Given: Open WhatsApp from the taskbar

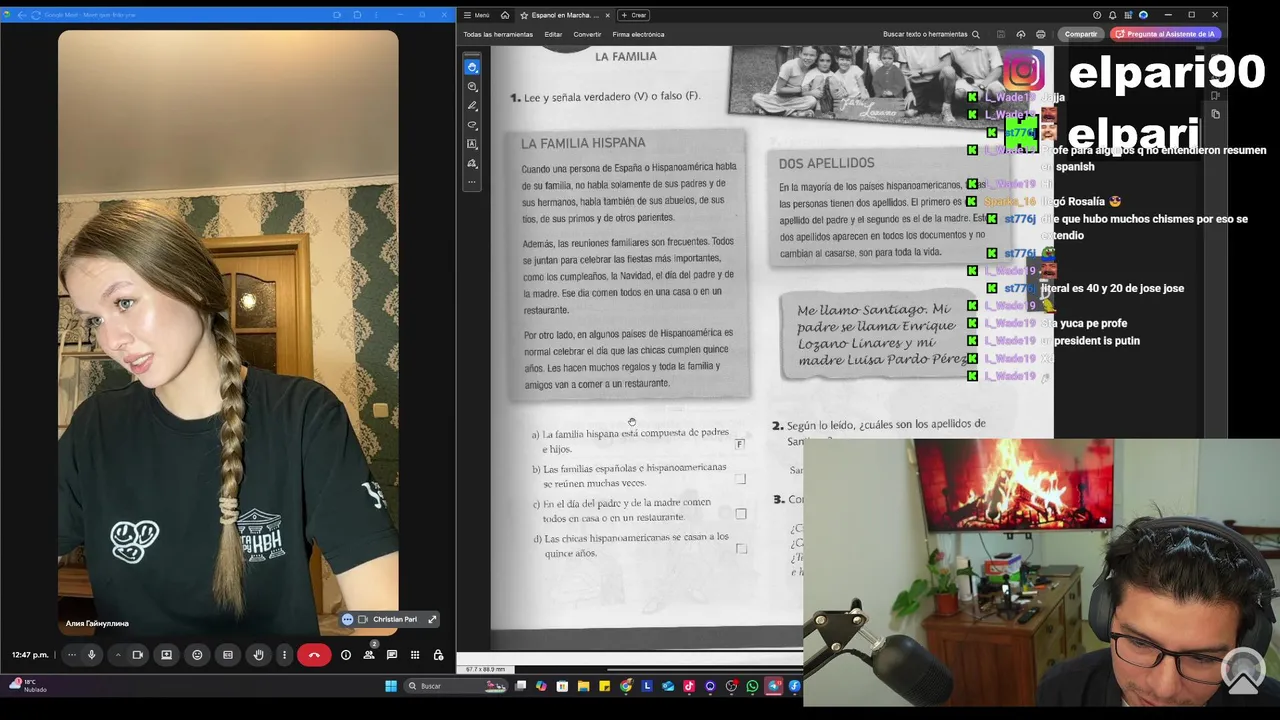Looking at the screenshot, I should (752, 686).
